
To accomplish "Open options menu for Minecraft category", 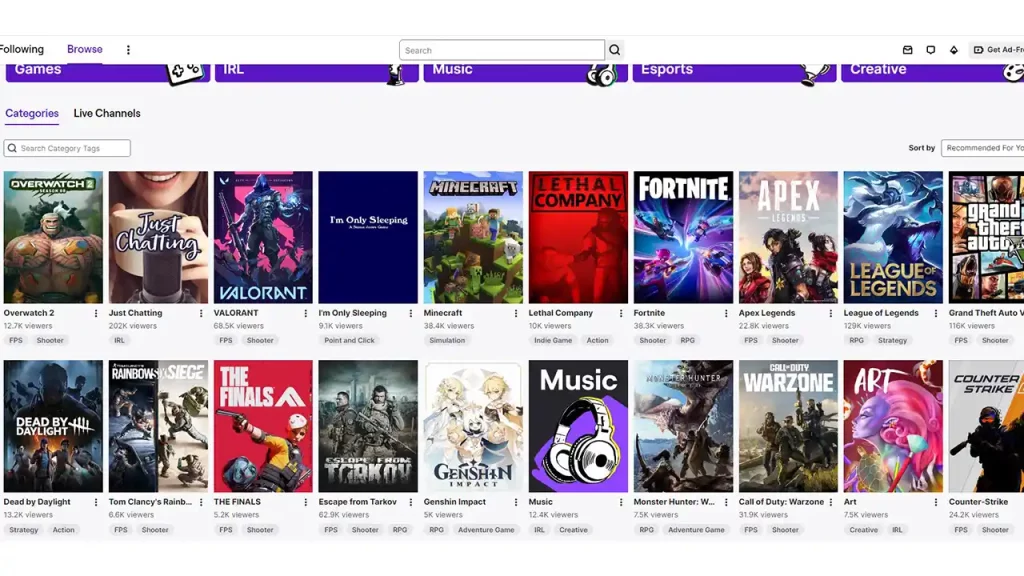I will [x=516, y=313].
